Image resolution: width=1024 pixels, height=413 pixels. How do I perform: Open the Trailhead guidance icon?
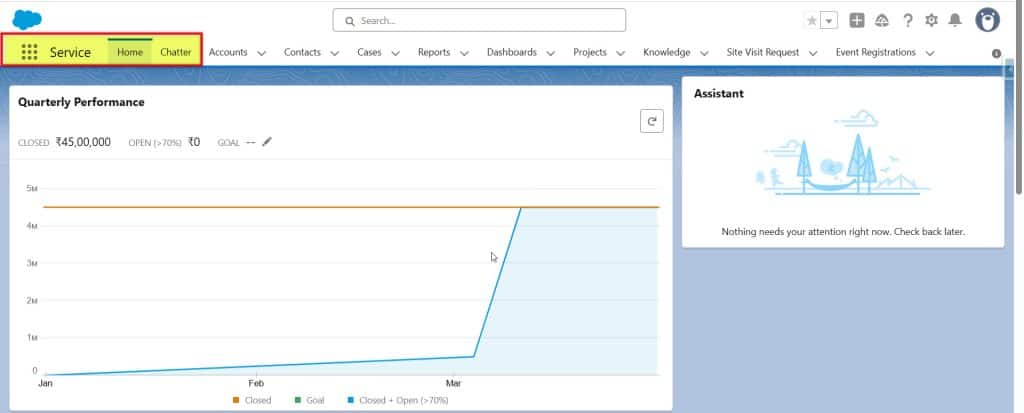click(x=882, y=20)
